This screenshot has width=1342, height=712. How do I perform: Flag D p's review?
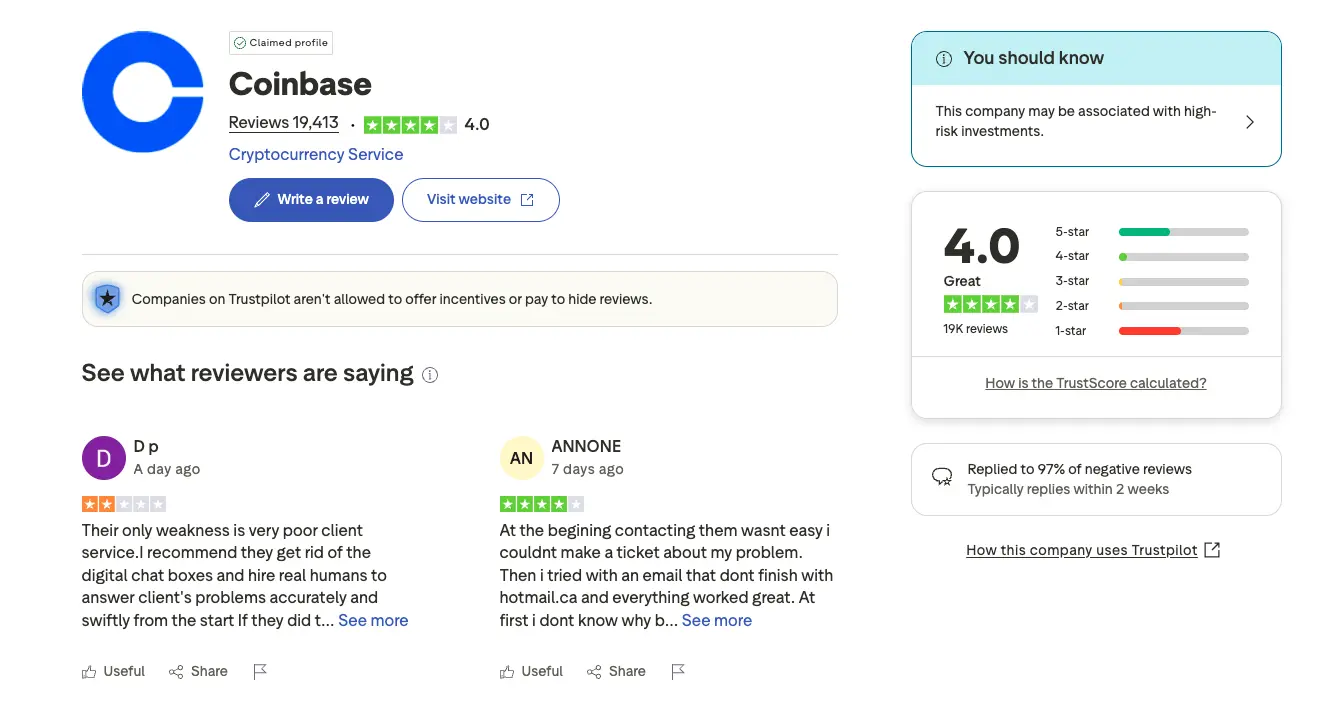pos(260,672)
